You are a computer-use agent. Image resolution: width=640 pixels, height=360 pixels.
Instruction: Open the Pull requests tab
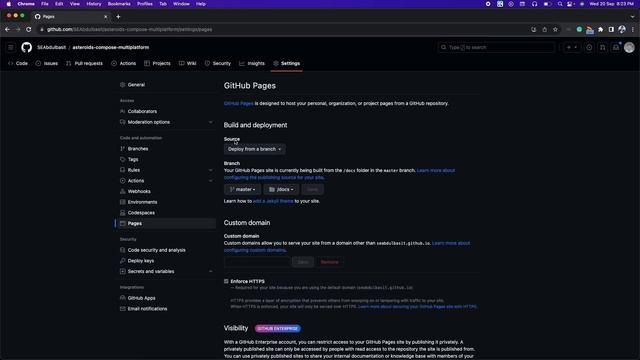coord(84,63)
